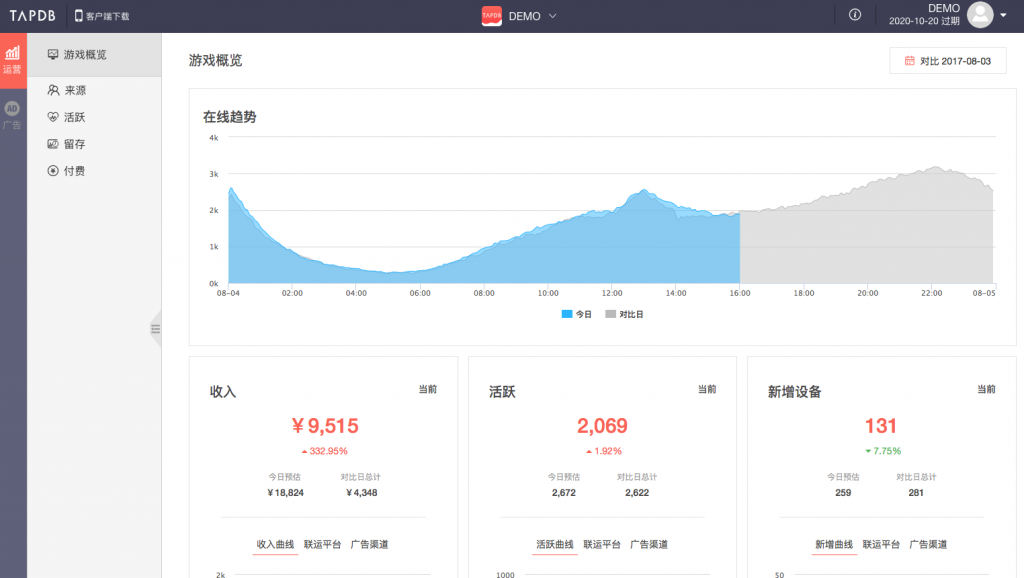Click 当前 link in 新增设备 card
This screenshot has height=578, width=1024.
tap(986, 389)
